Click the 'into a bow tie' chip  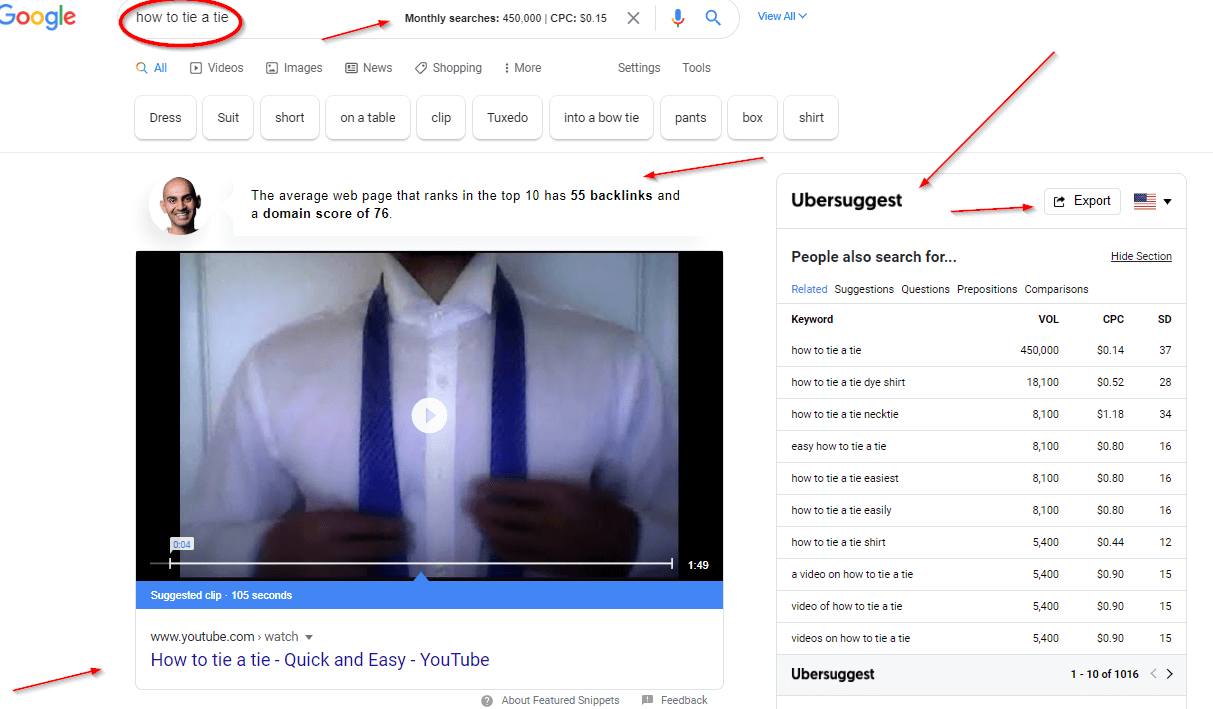[601, 117]
